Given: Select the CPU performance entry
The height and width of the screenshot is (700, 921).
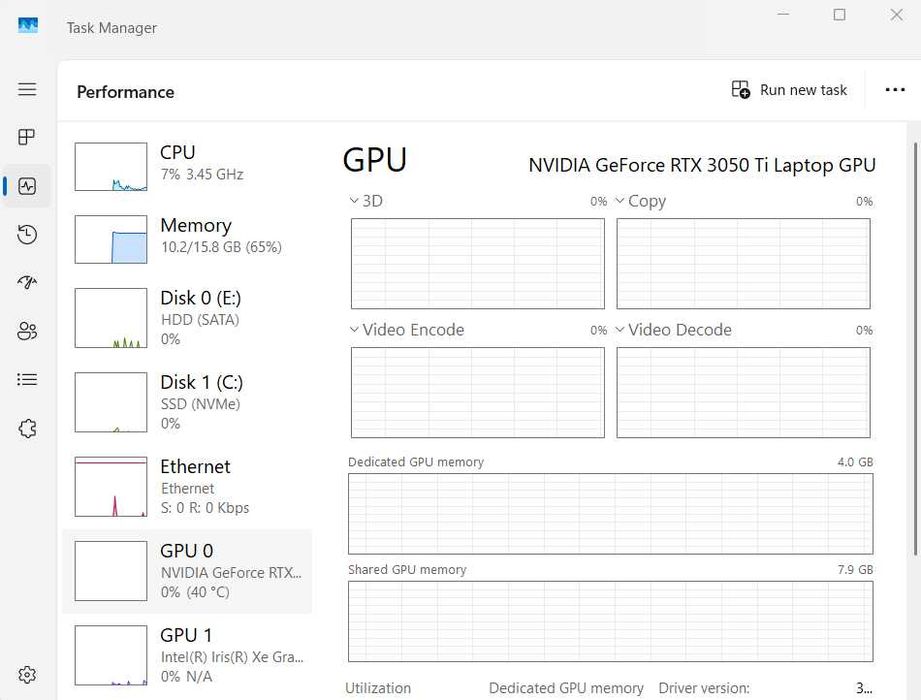Looking at the screenshot, I should [187, 167].
